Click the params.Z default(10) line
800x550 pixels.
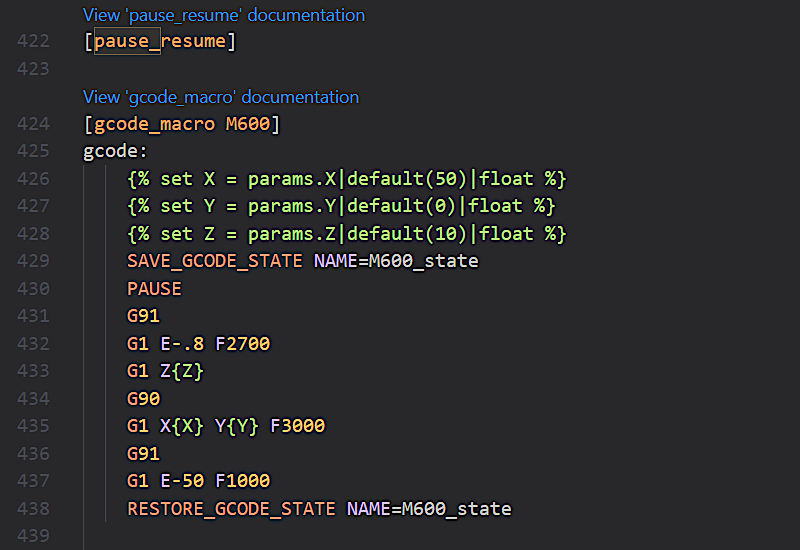pyautogui.click(x=346, y=234)
